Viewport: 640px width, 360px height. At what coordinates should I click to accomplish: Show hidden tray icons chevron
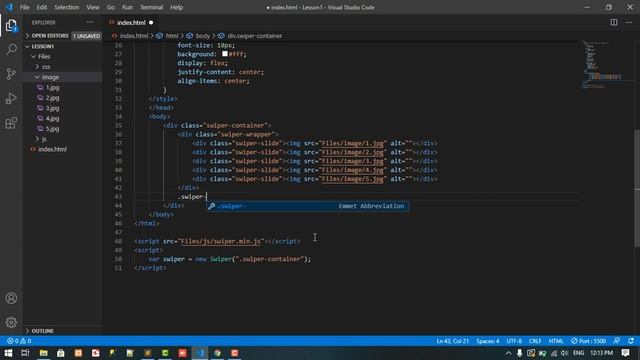click(x=508, y=353)
